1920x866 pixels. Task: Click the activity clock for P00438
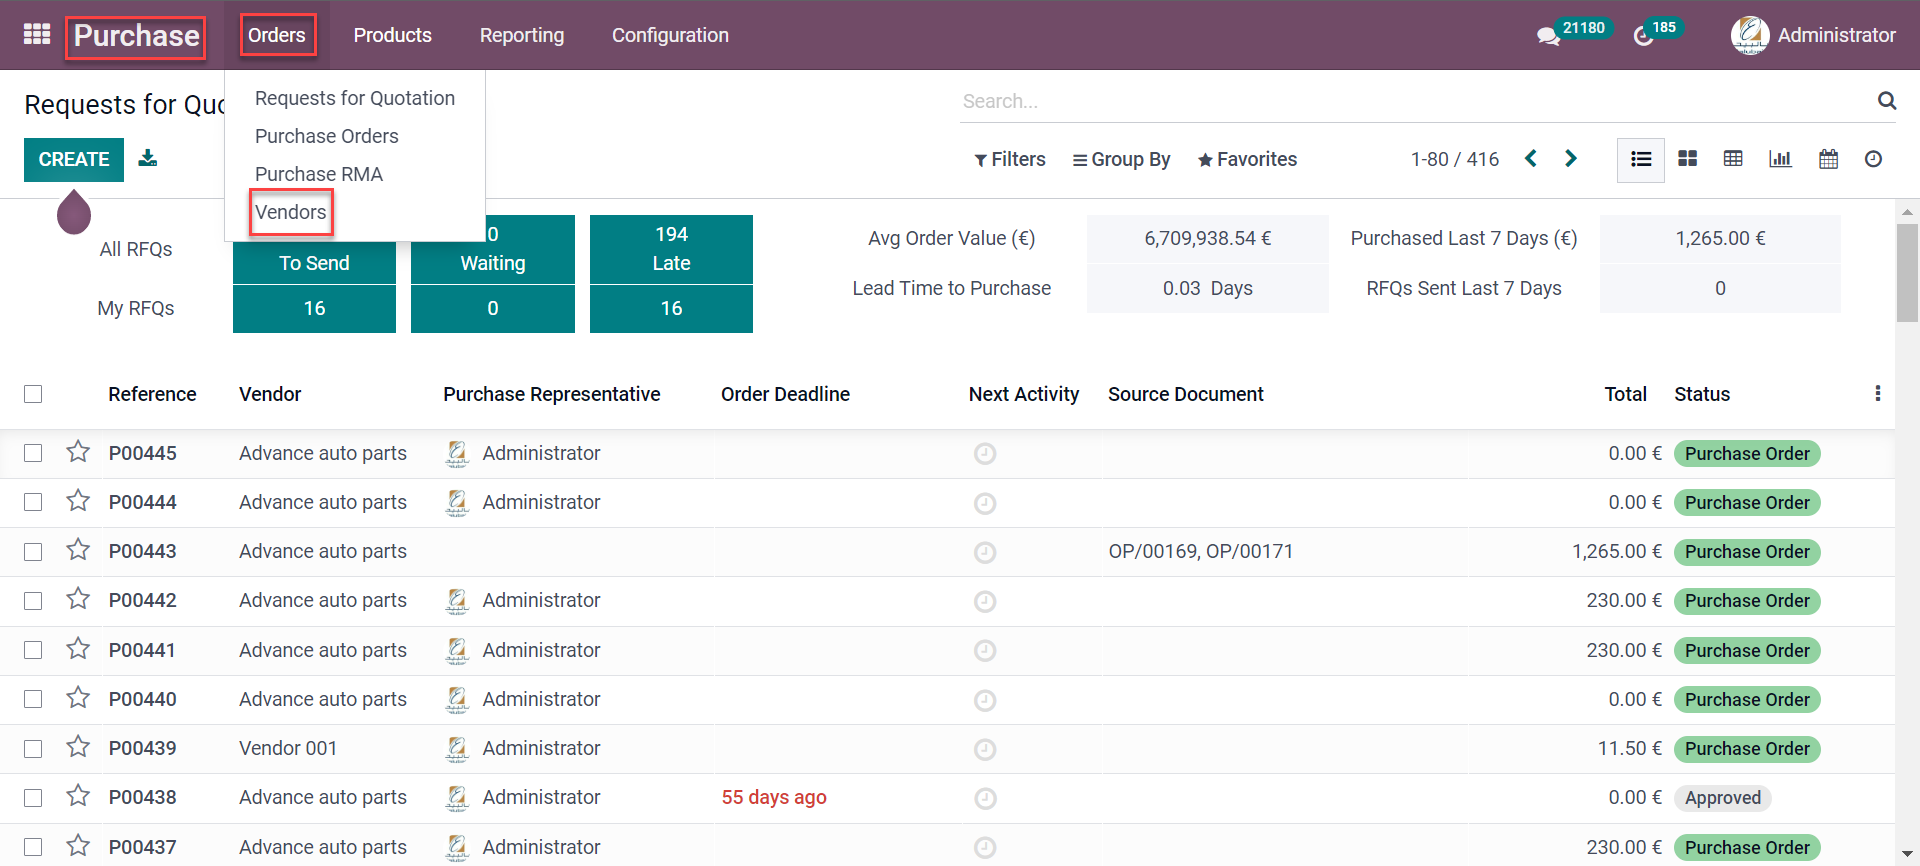tap(985, 798)
